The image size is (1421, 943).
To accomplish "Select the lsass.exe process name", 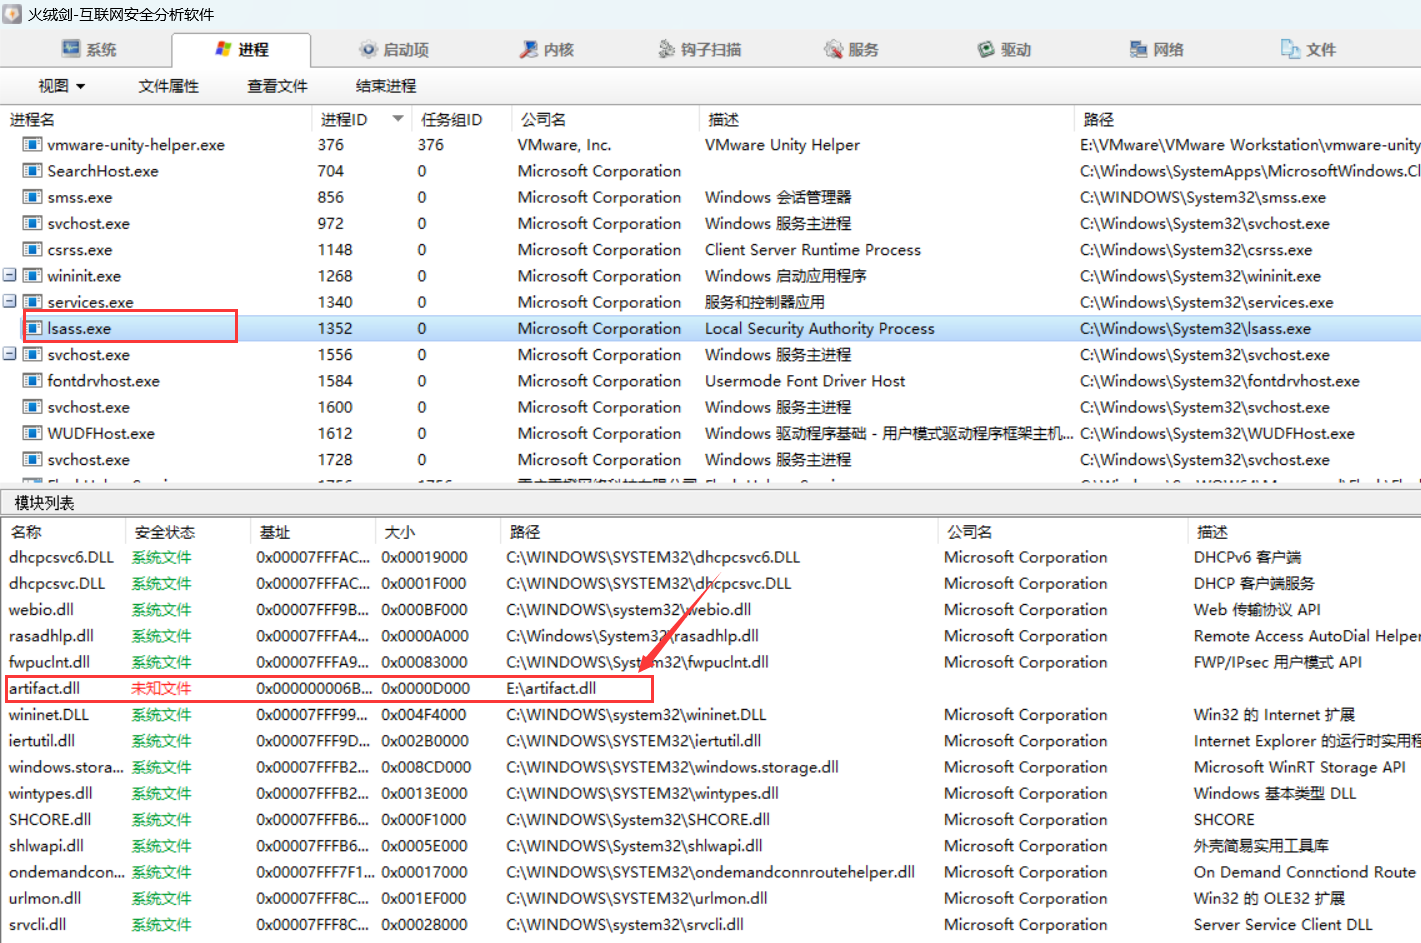I will (79, 328).
